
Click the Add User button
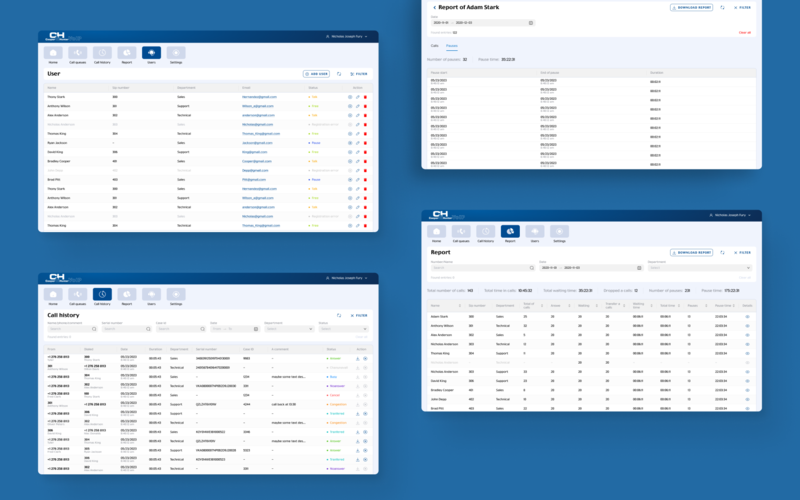[316, 74]
